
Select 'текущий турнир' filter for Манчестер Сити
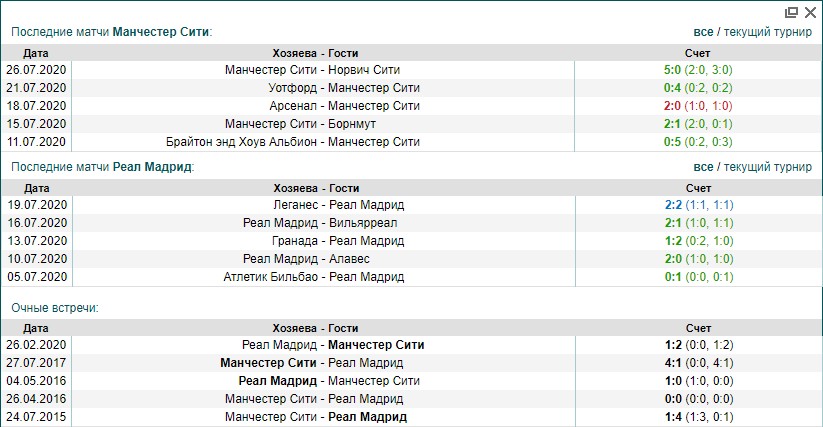click(x=769, y=31)
